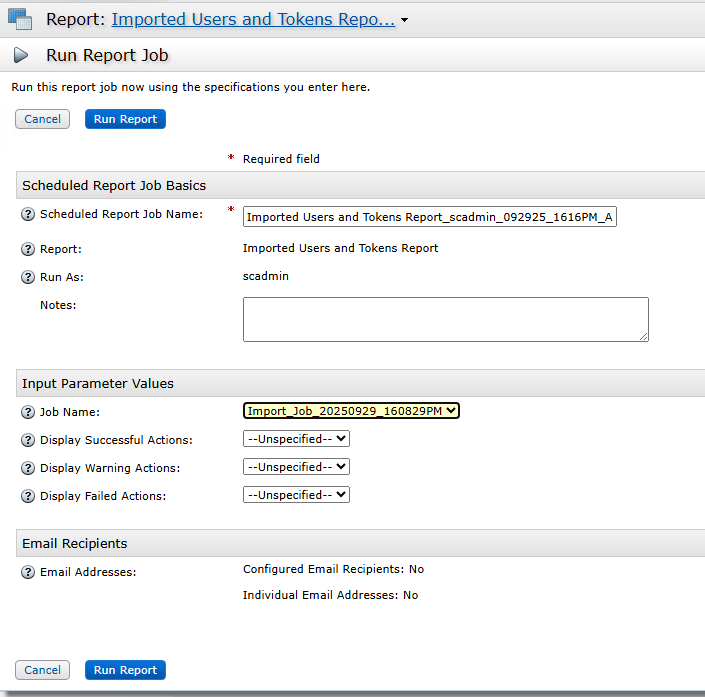
Task: Click inside the Notes text area
Action: (445, 319)
